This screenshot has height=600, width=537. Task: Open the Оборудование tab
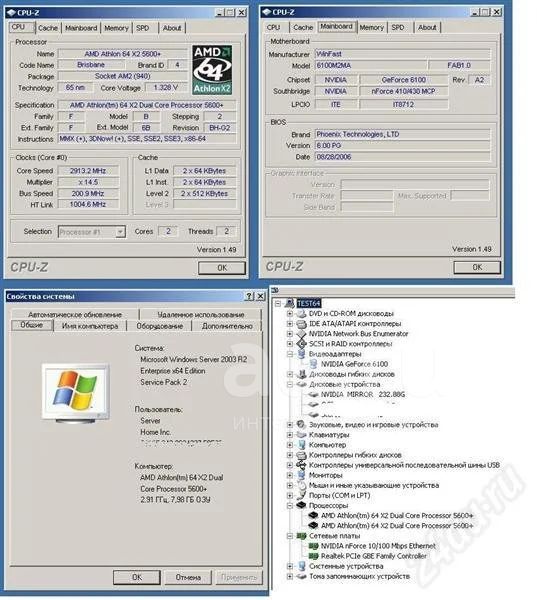coord(160,326)
